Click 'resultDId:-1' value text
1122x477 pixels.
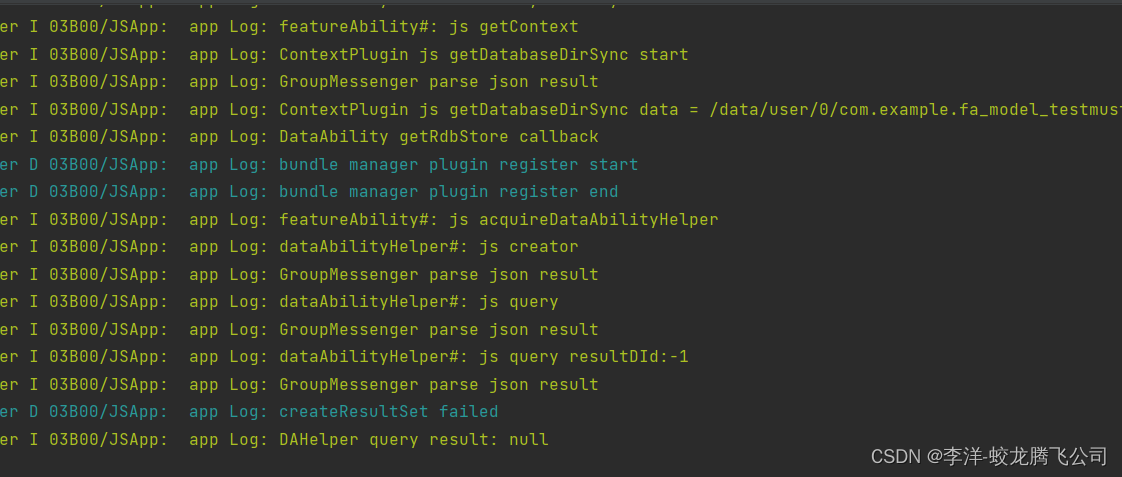point(629,356)
